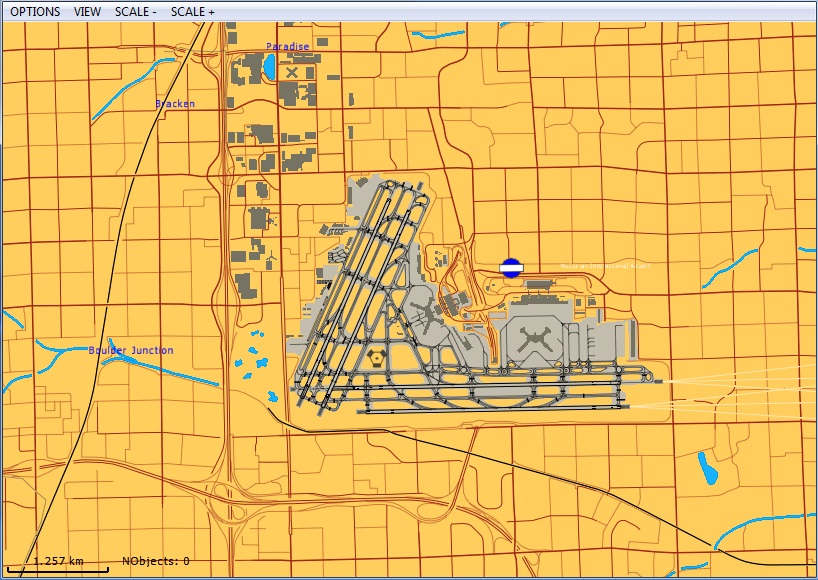Viewport: 818px width, 580px height.
Task: Click the blue-white circular airport marker
Action: 511,267
